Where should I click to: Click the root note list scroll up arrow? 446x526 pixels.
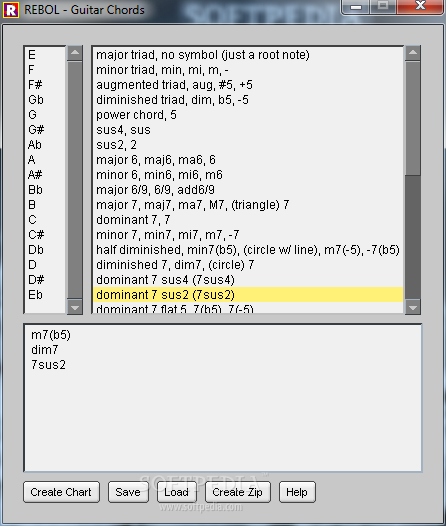click(x=75, y=53)
